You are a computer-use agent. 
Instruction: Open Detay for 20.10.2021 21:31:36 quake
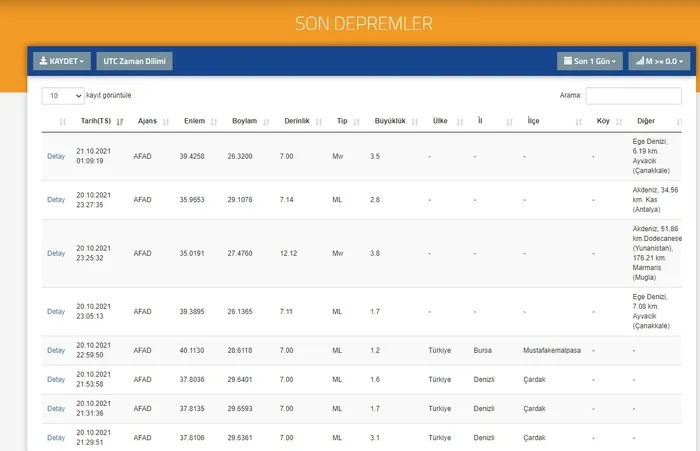click(56, 409)
